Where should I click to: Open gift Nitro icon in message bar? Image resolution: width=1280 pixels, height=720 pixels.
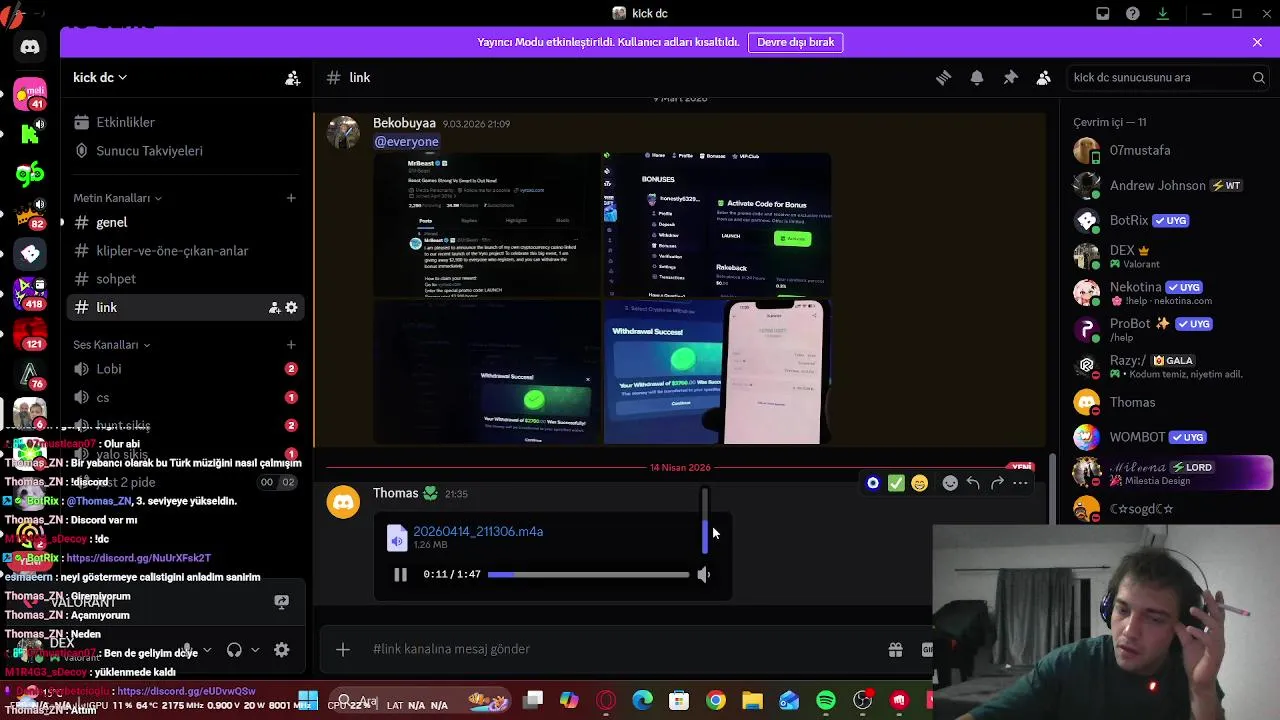coord(895,649)
